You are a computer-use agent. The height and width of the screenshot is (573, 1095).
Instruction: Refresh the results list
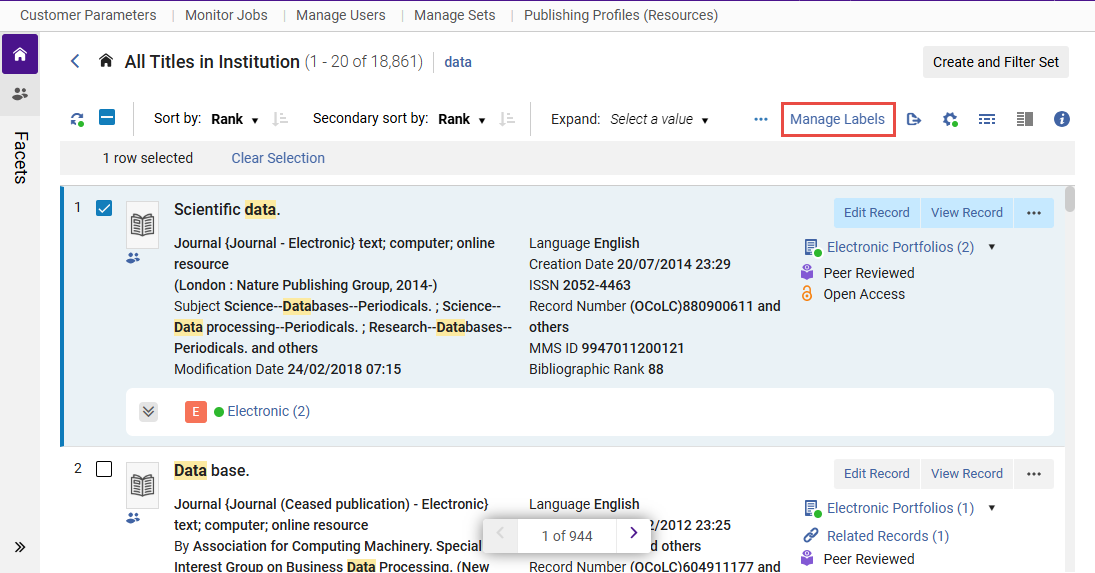click(78, 119)
